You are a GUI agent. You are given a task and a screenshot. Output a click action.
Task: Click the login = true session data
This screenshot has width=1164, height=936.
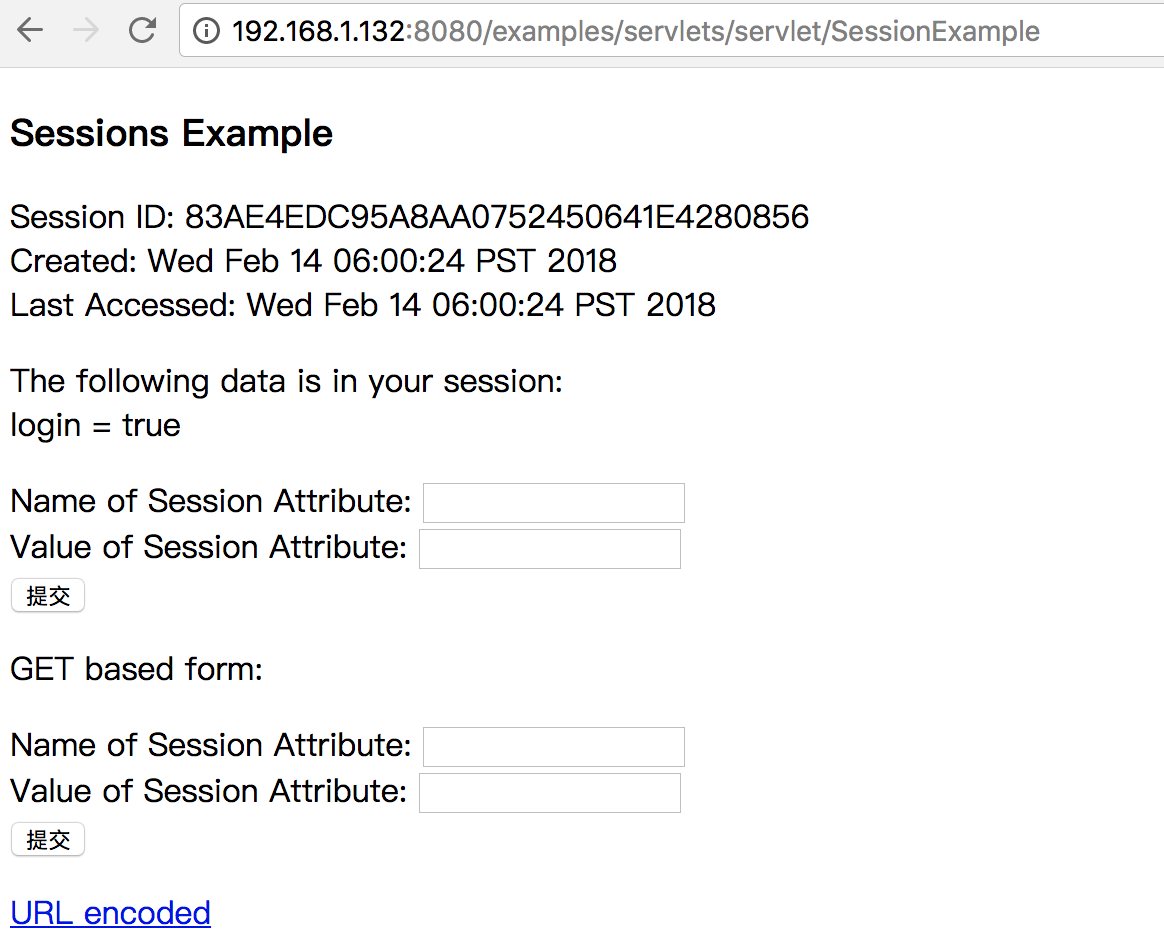95,426
